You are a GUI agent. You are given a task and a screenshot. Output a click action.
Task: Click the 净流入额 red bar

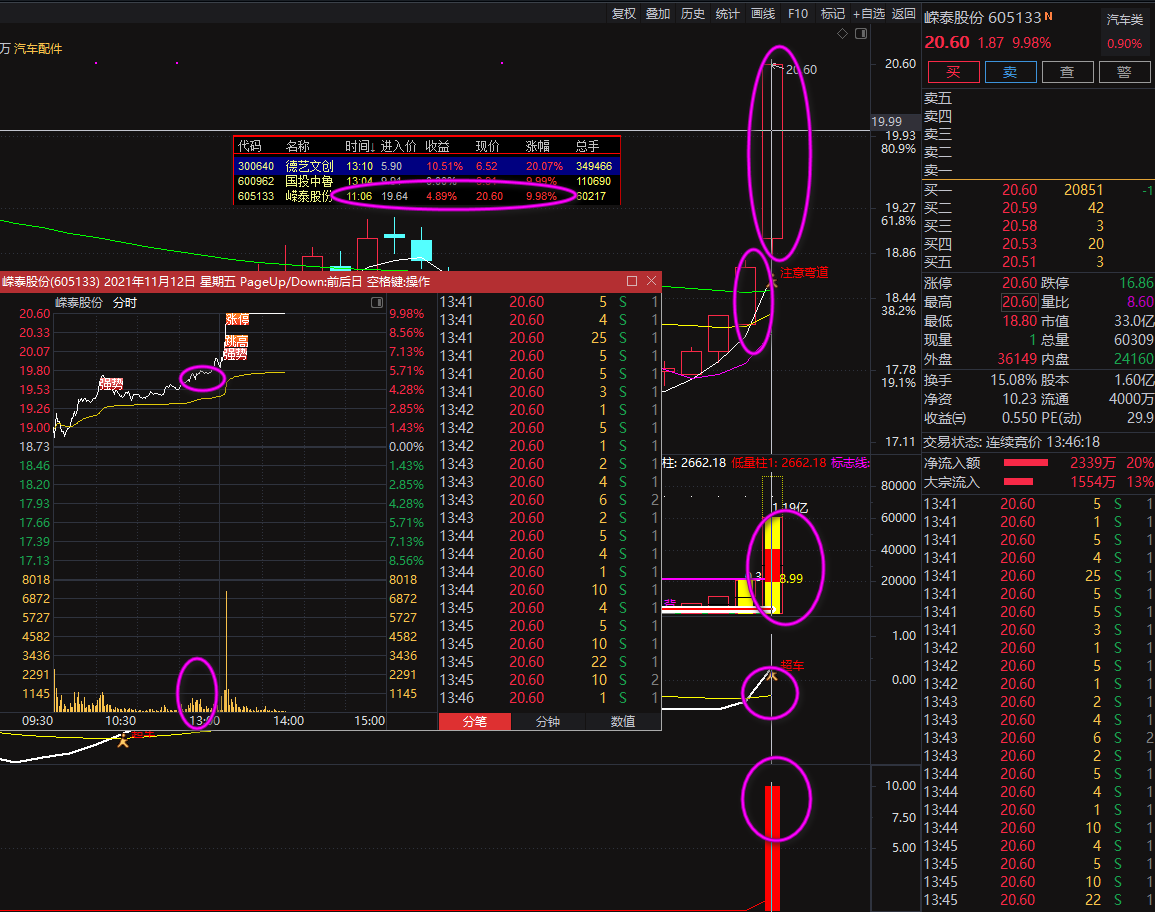tap(1025, 463)
